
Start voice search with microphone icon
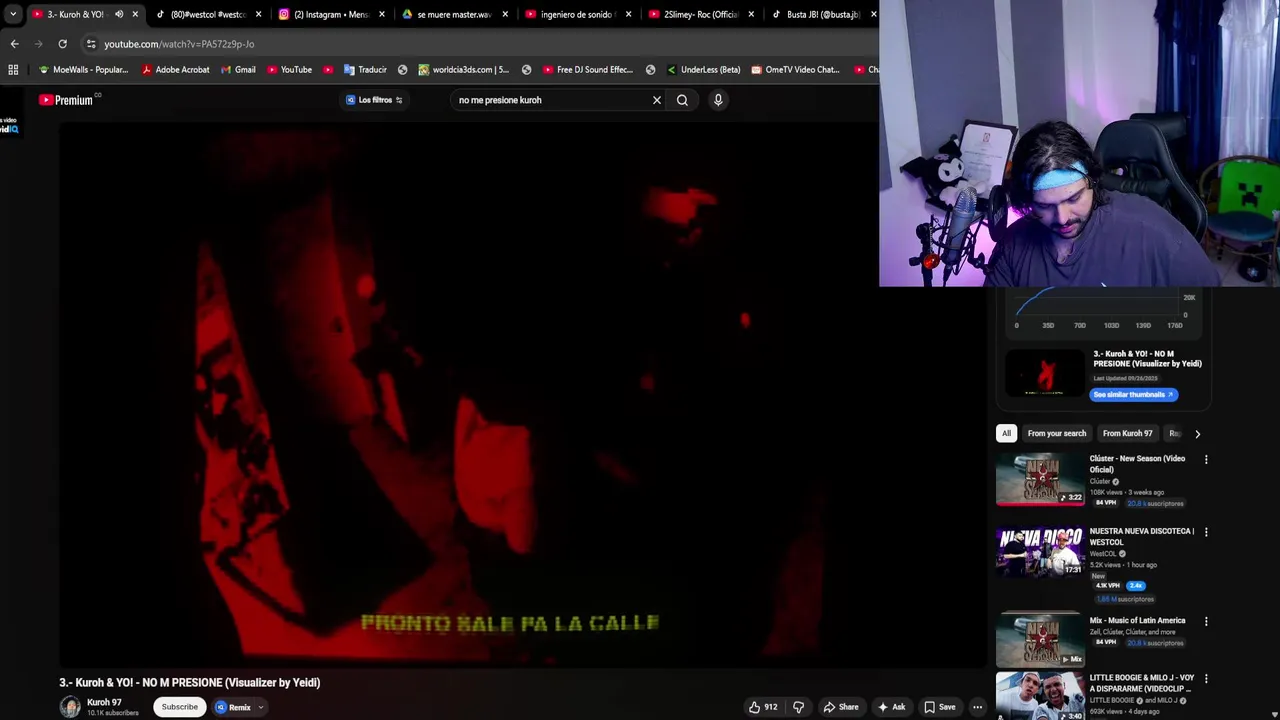coord(718,100)
